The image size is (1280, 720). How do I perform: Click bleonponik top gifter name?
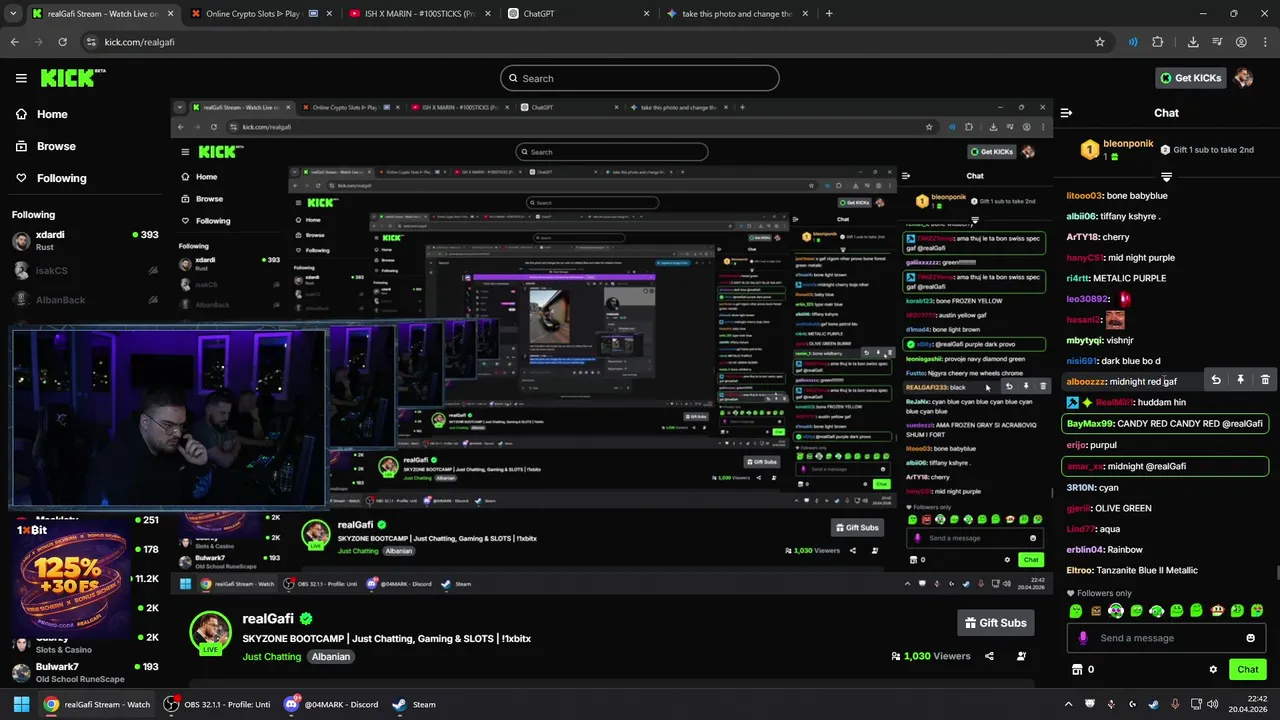click(x=1129, y=144)
